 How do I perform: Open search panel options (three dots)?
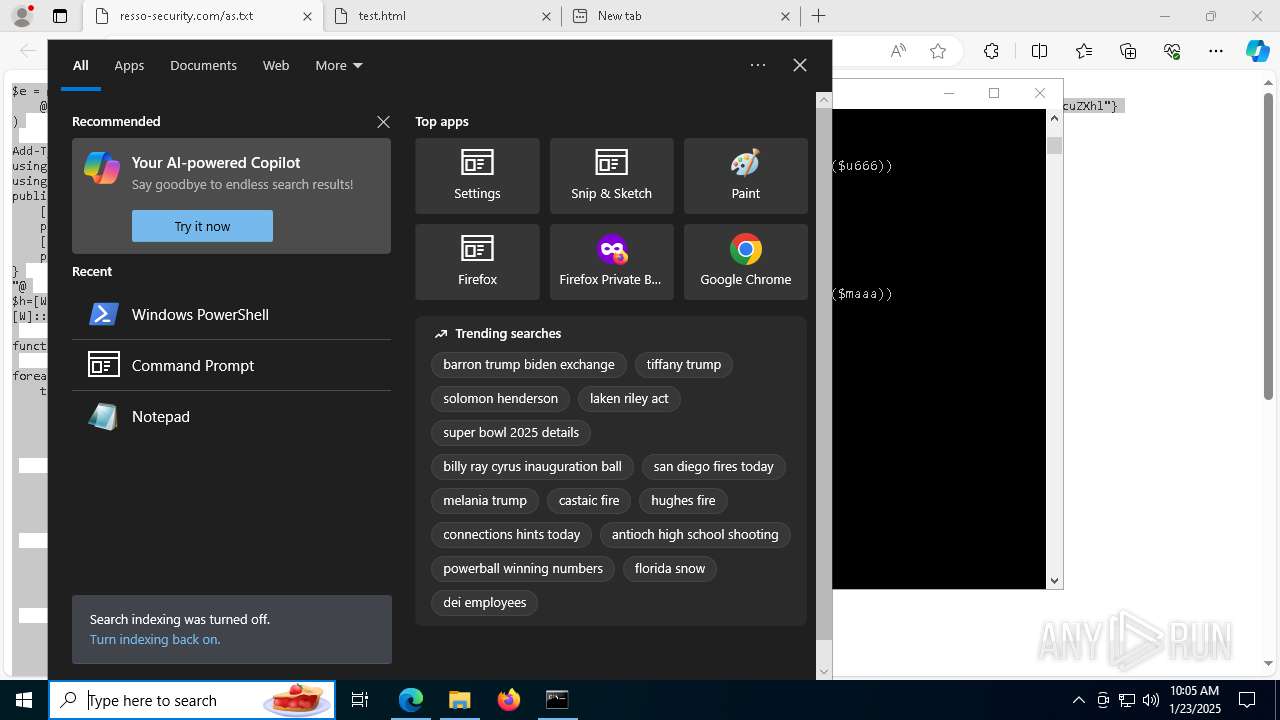[758, 65]
